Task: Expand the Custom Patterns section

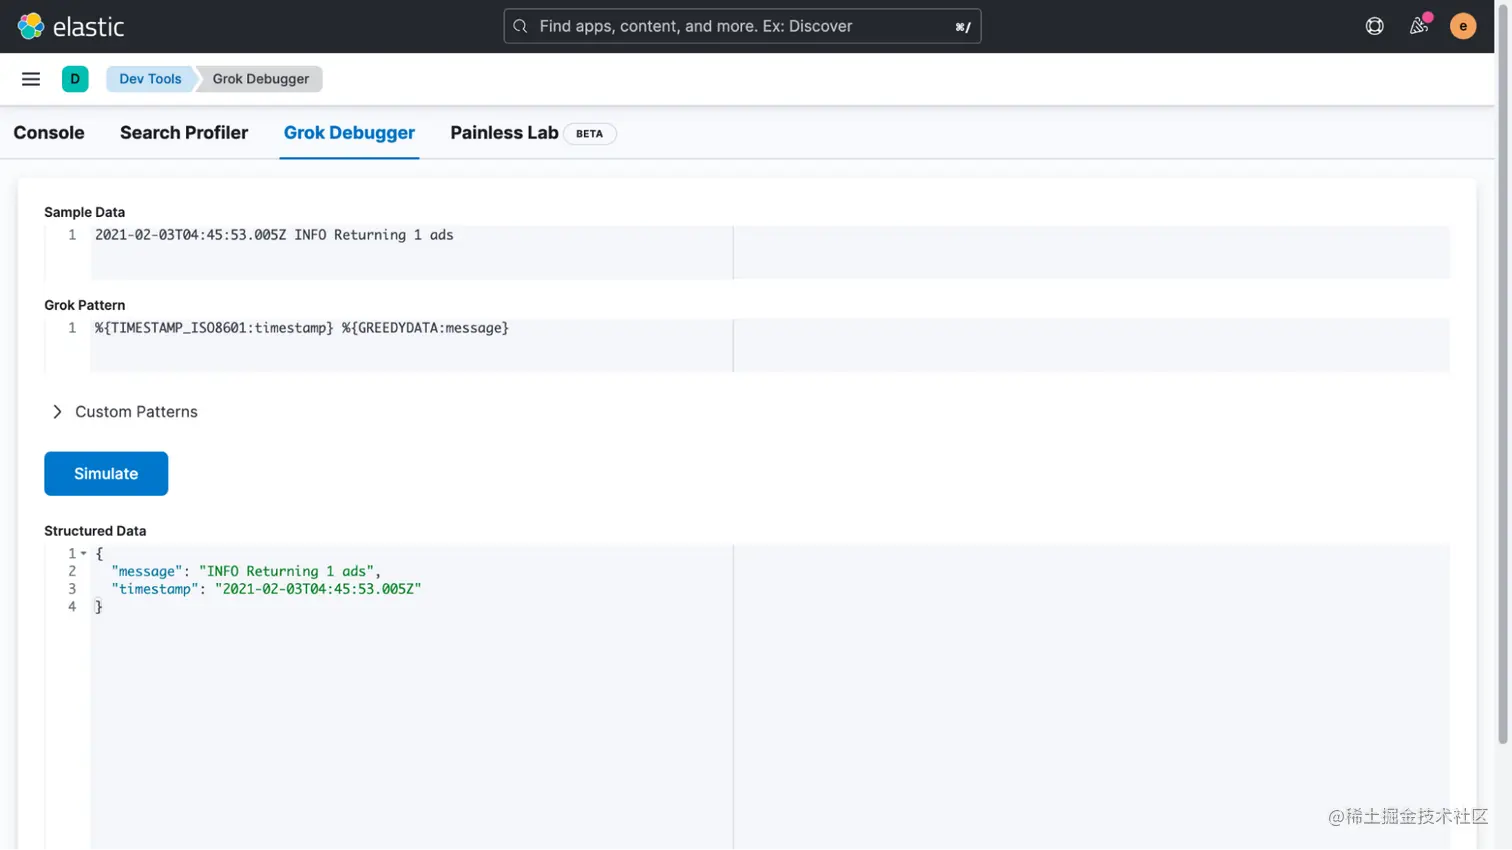Action: pyautogui.click(x=126, y=412)
